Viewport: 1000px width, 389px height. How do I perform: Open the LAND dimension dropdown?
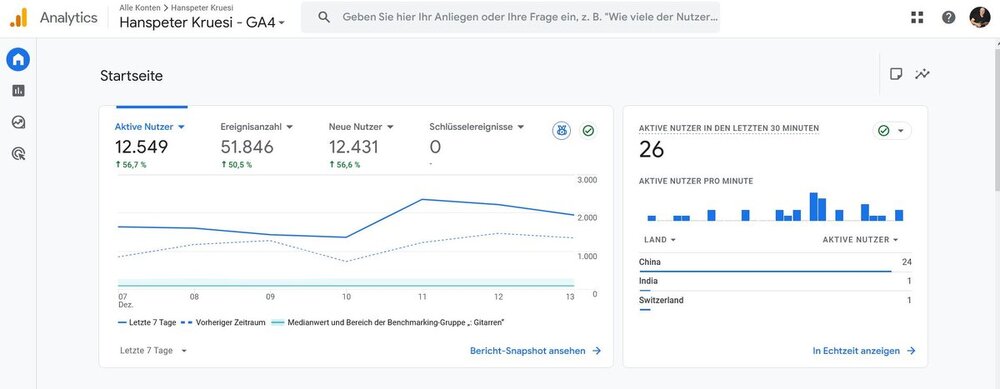tap(659, 240)
